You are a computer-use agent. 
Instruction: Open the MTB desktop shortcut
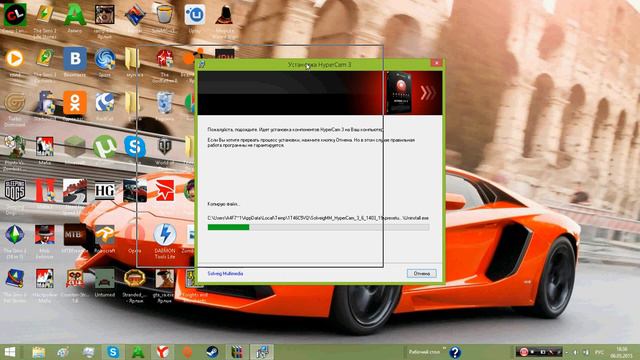pyautogui.click(x=75, y=235)
